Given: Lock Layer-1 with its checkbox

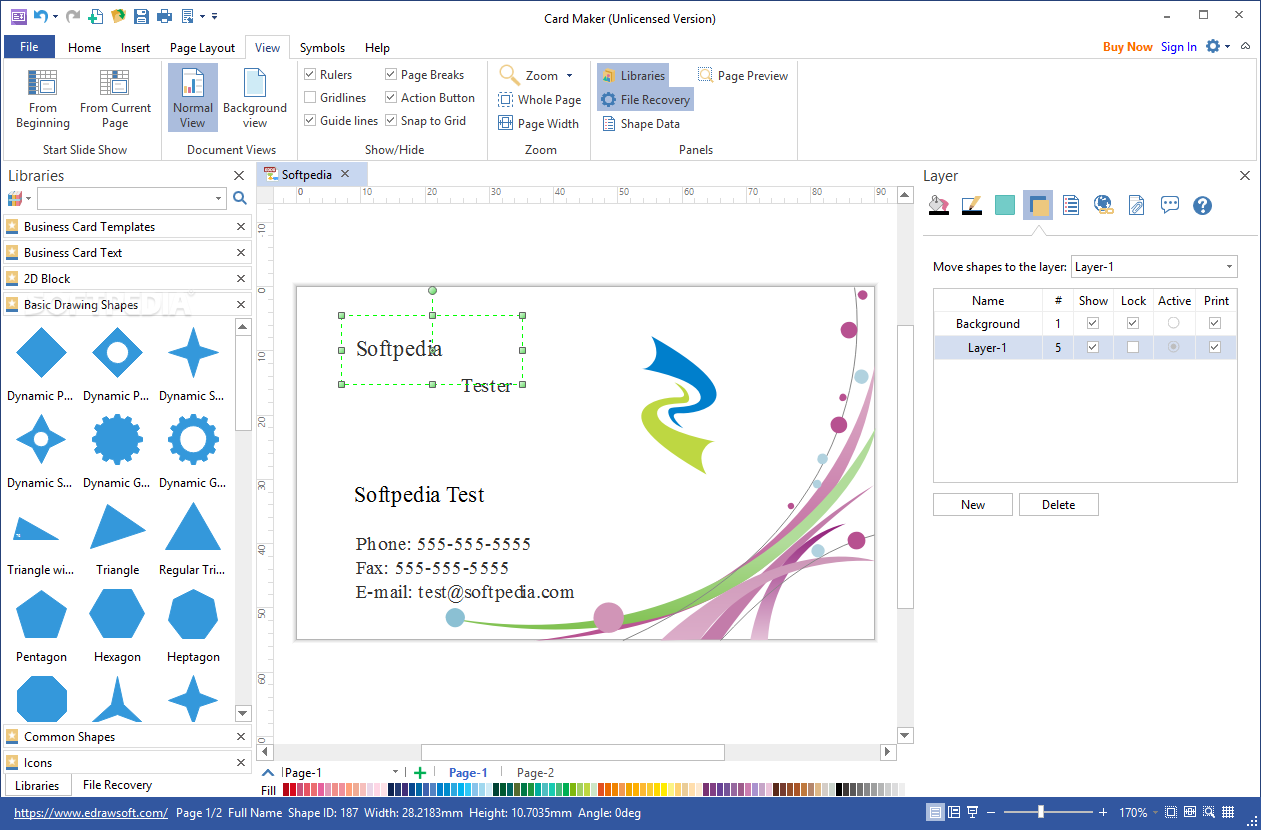Looking at the screenshot, I should click(x=1133, y=347).
